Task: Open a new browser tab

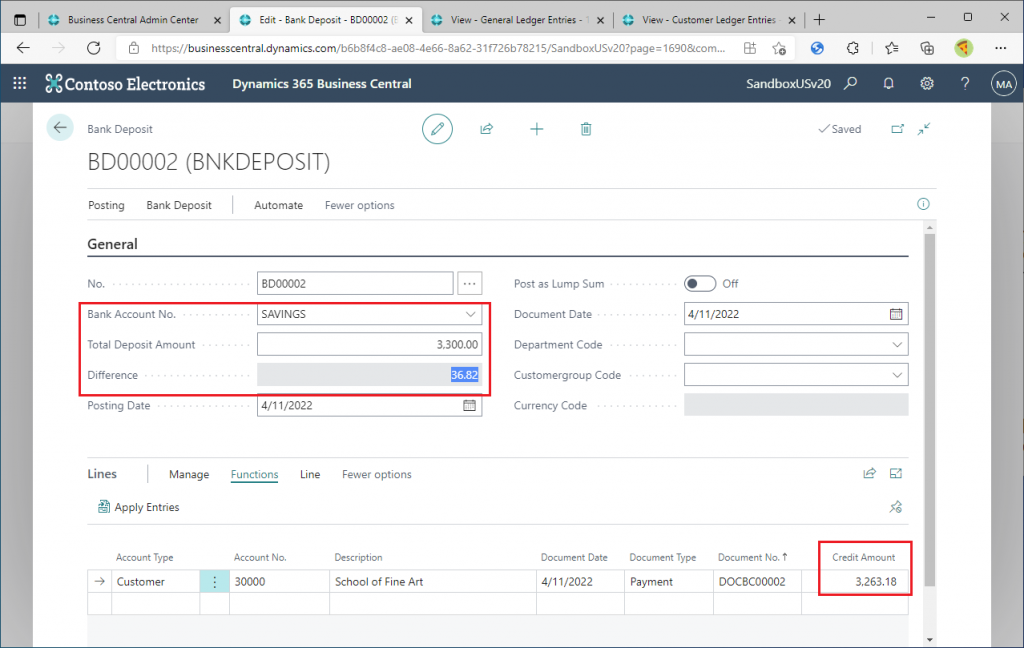Action: point(819,20)
